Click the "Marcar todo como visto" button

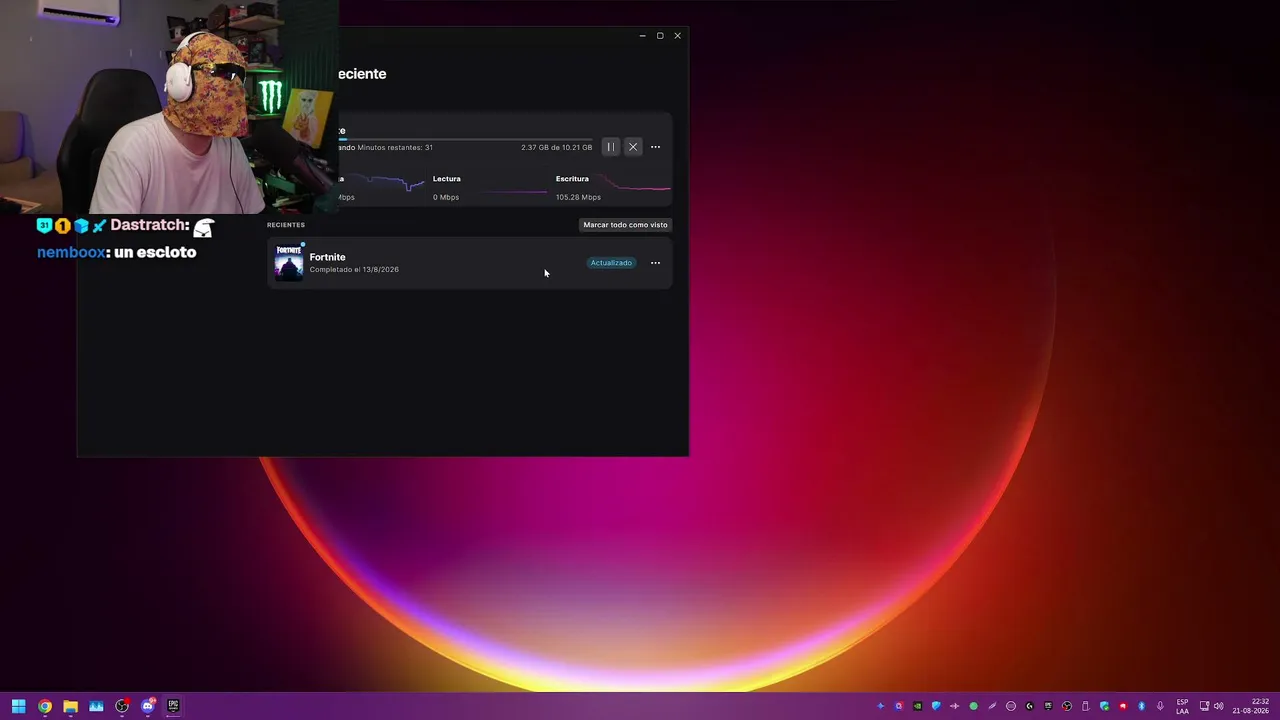625,225
